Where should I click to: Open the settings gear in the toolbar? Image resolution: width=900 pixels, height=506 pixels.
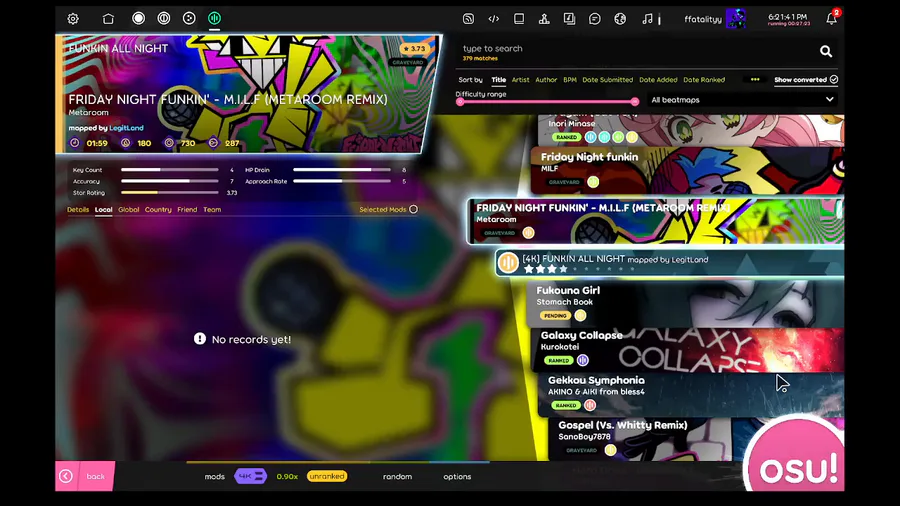73,19
